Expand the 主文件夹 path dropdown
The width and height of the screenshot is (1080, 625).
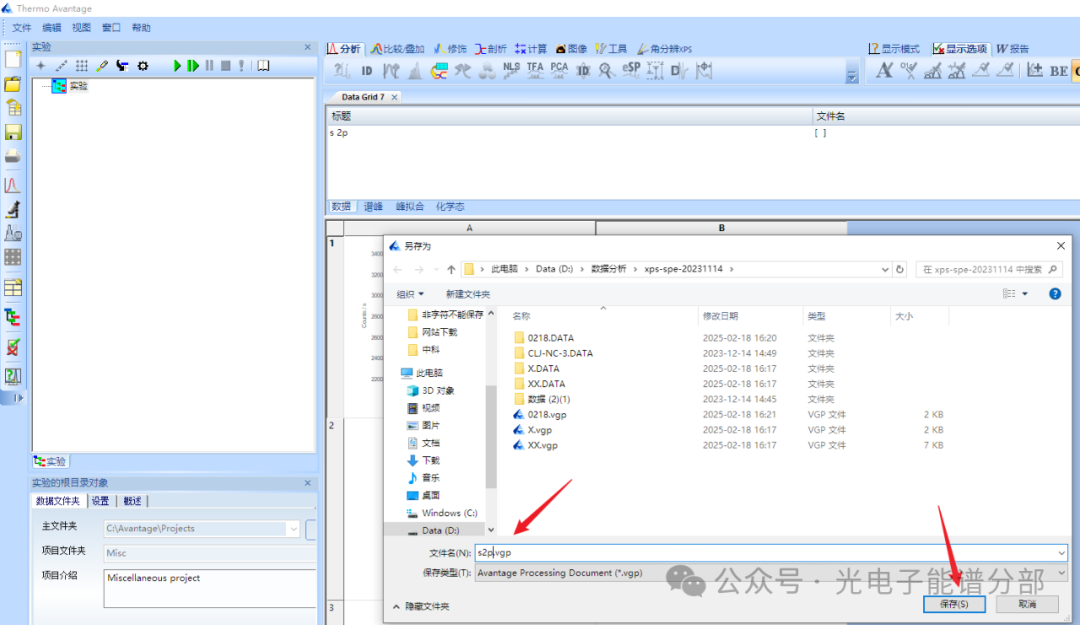click(293, 529)
